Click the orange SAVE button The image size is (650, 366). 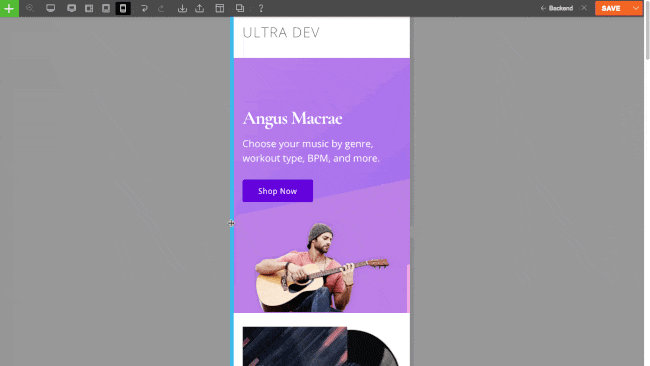(611, 8)
